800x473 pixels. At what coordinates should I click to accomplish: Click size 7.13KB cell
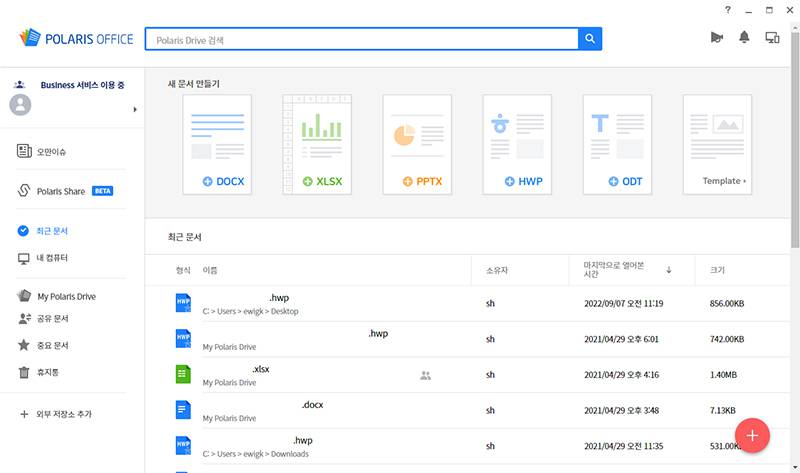tap(722, 410)
